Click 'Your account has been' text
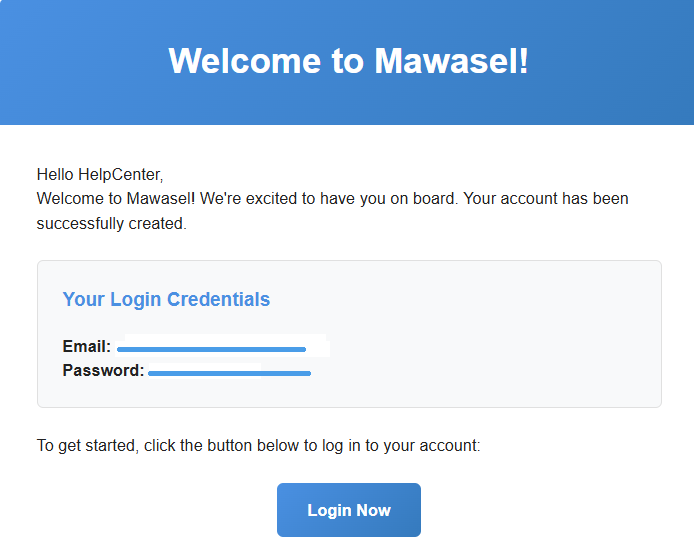Image resolution: width=694 pixels, height=541 pixels. (x=546, y=198)
